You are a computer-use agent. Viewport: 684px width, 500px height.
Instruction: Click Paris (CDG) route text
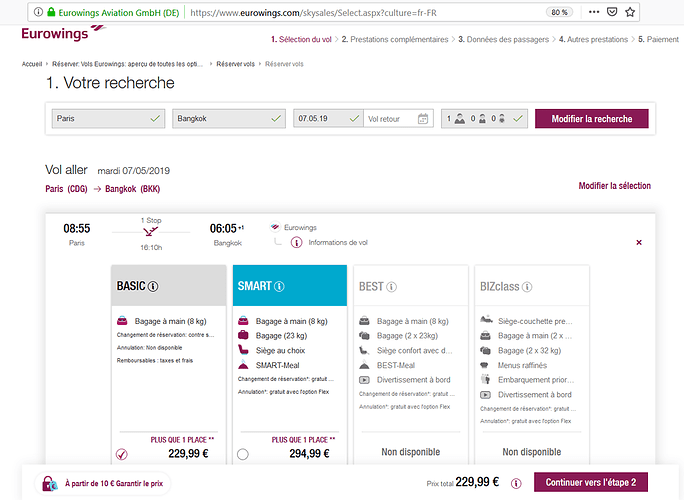point(66,189)
